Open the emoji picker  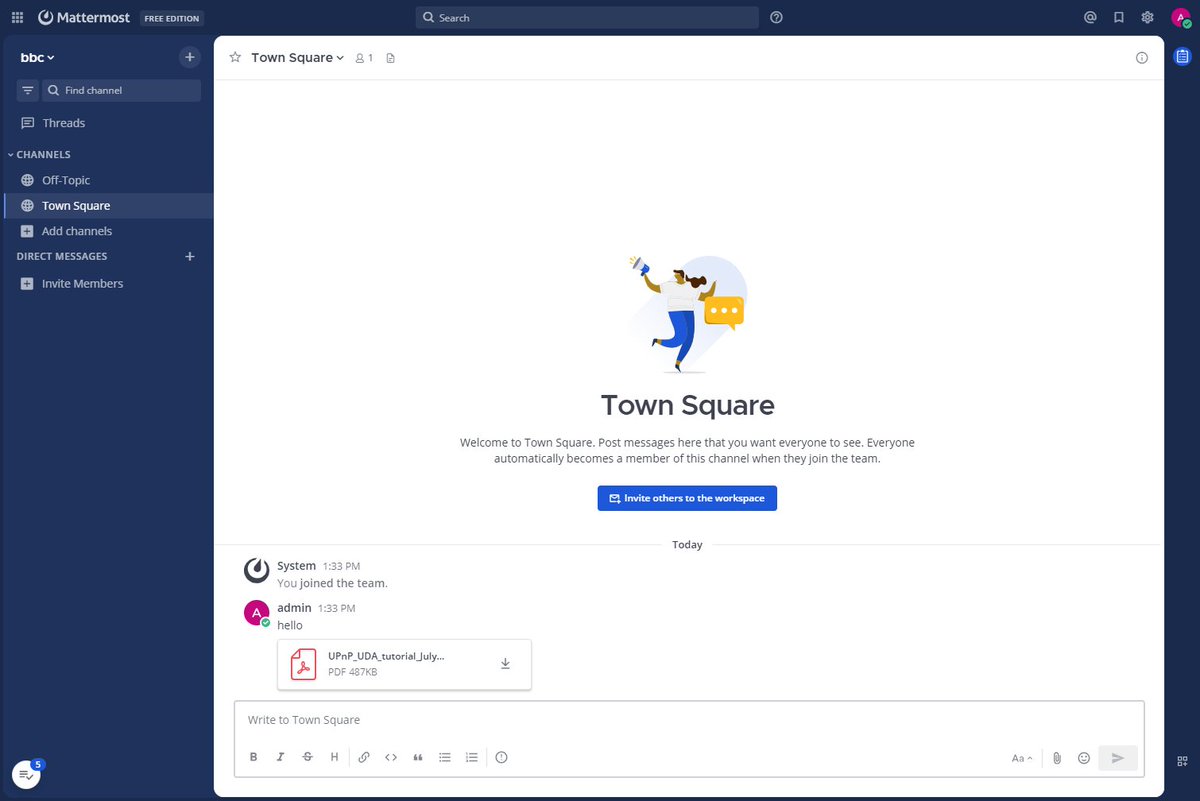point(1084,758)
